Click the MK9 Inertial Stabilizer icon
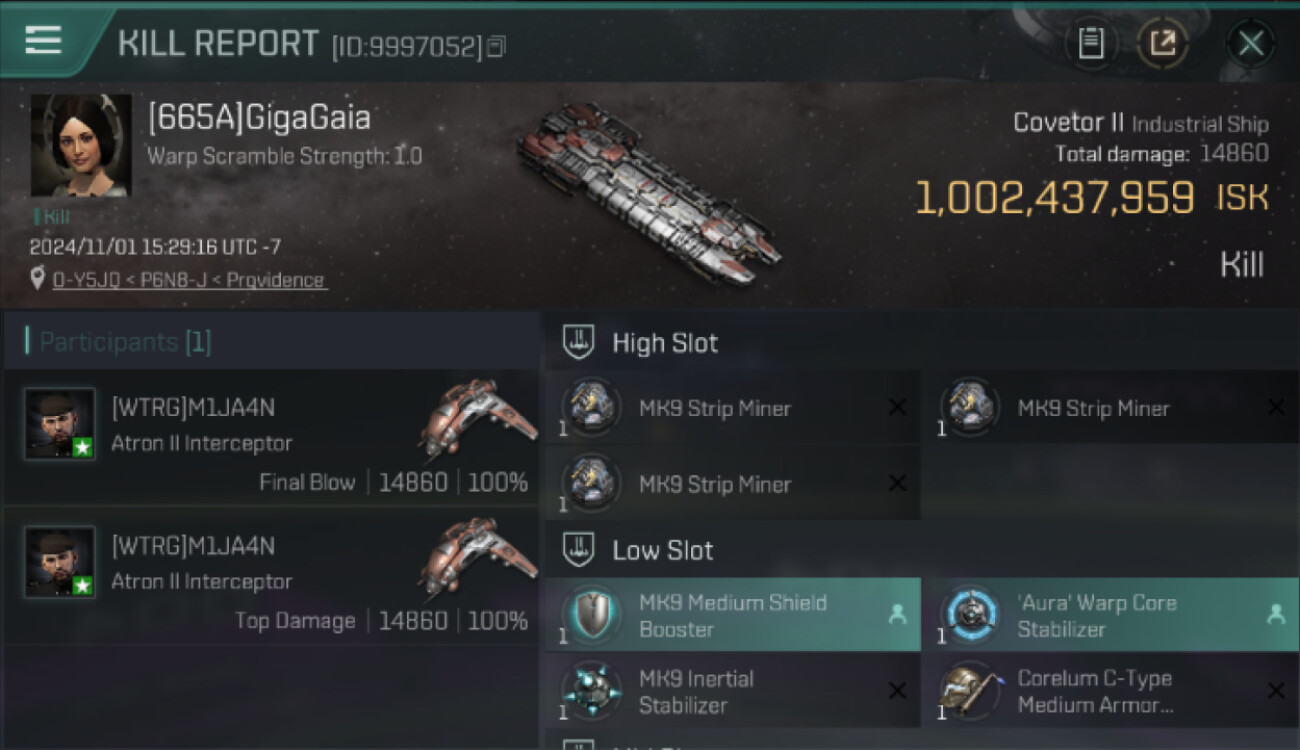Image resolution: width=1300 pixels, height=750 pixels. pyautogui.click(x=591, y=691)
